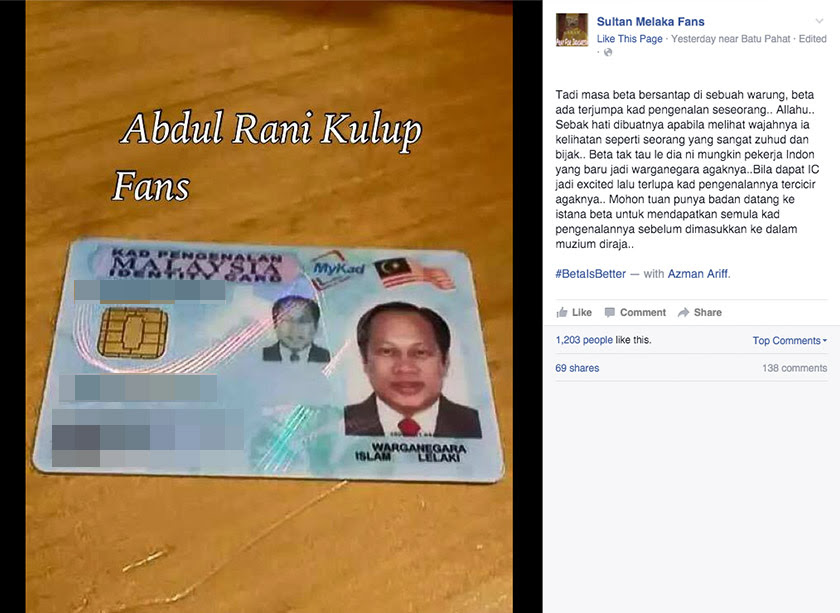Click the Comment speech bubble icon
This screenshot has height=613, width=840.
coord(609,312)
